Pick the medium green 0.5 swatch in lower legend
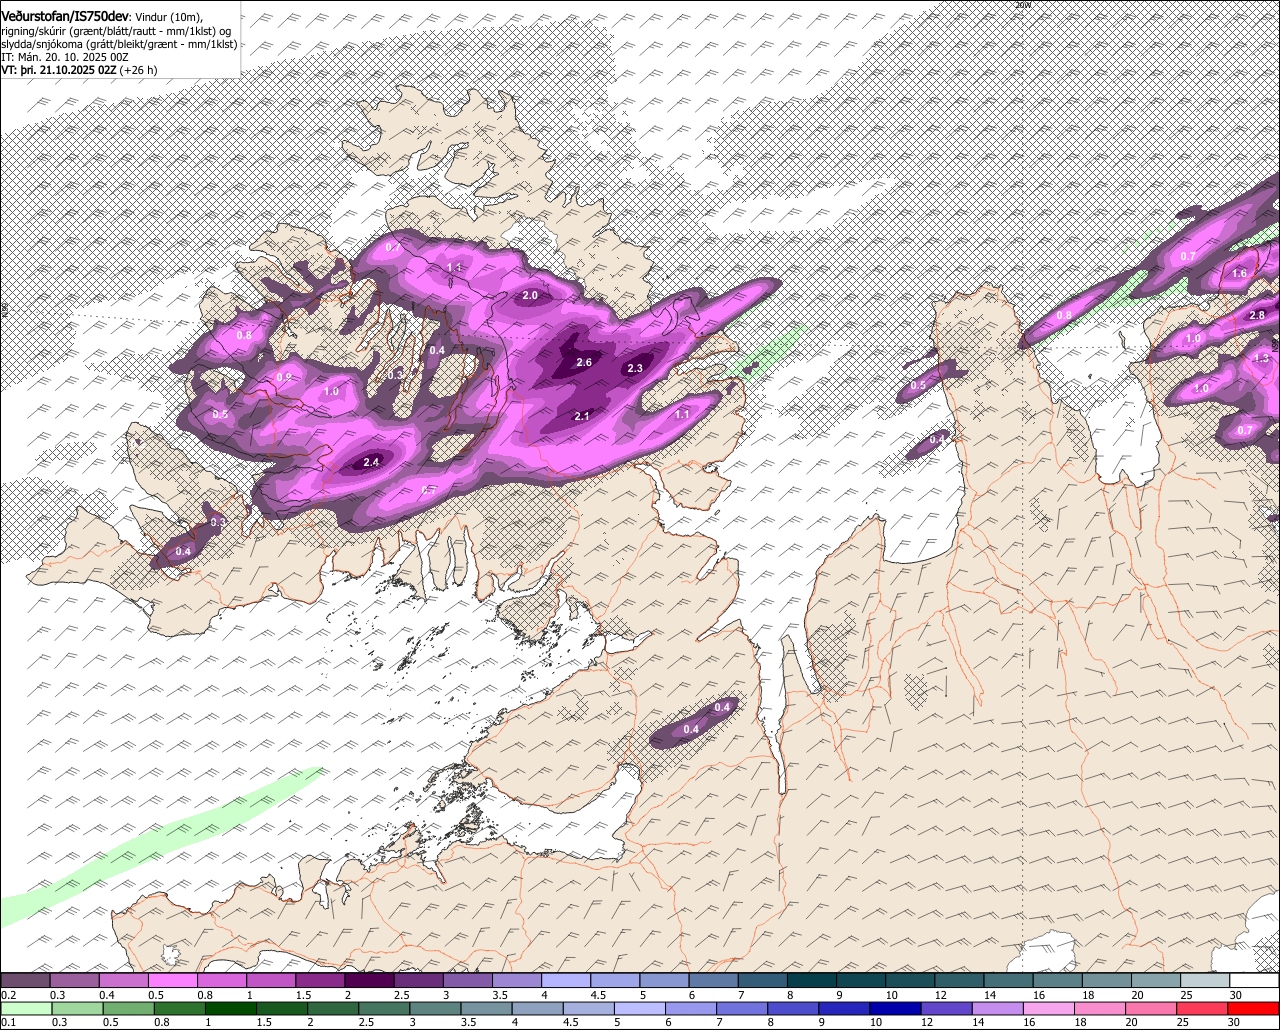Screen dimensions: 1280x1030 pos(128,1009)
